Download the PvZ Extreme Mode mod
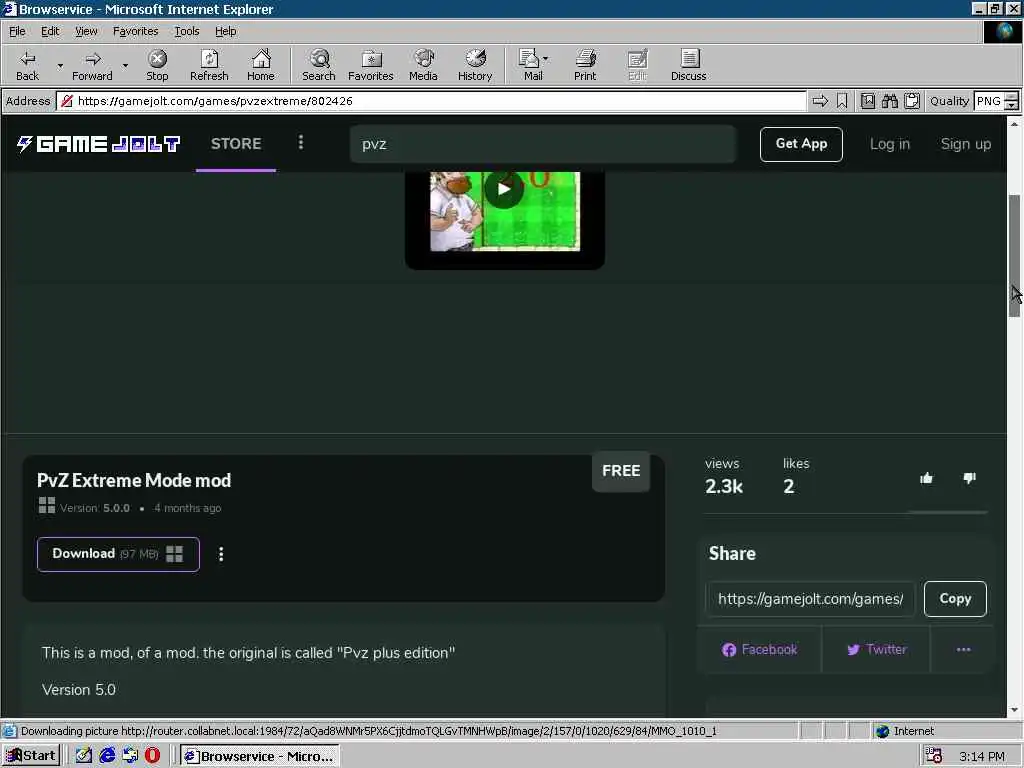 [118, 554]
